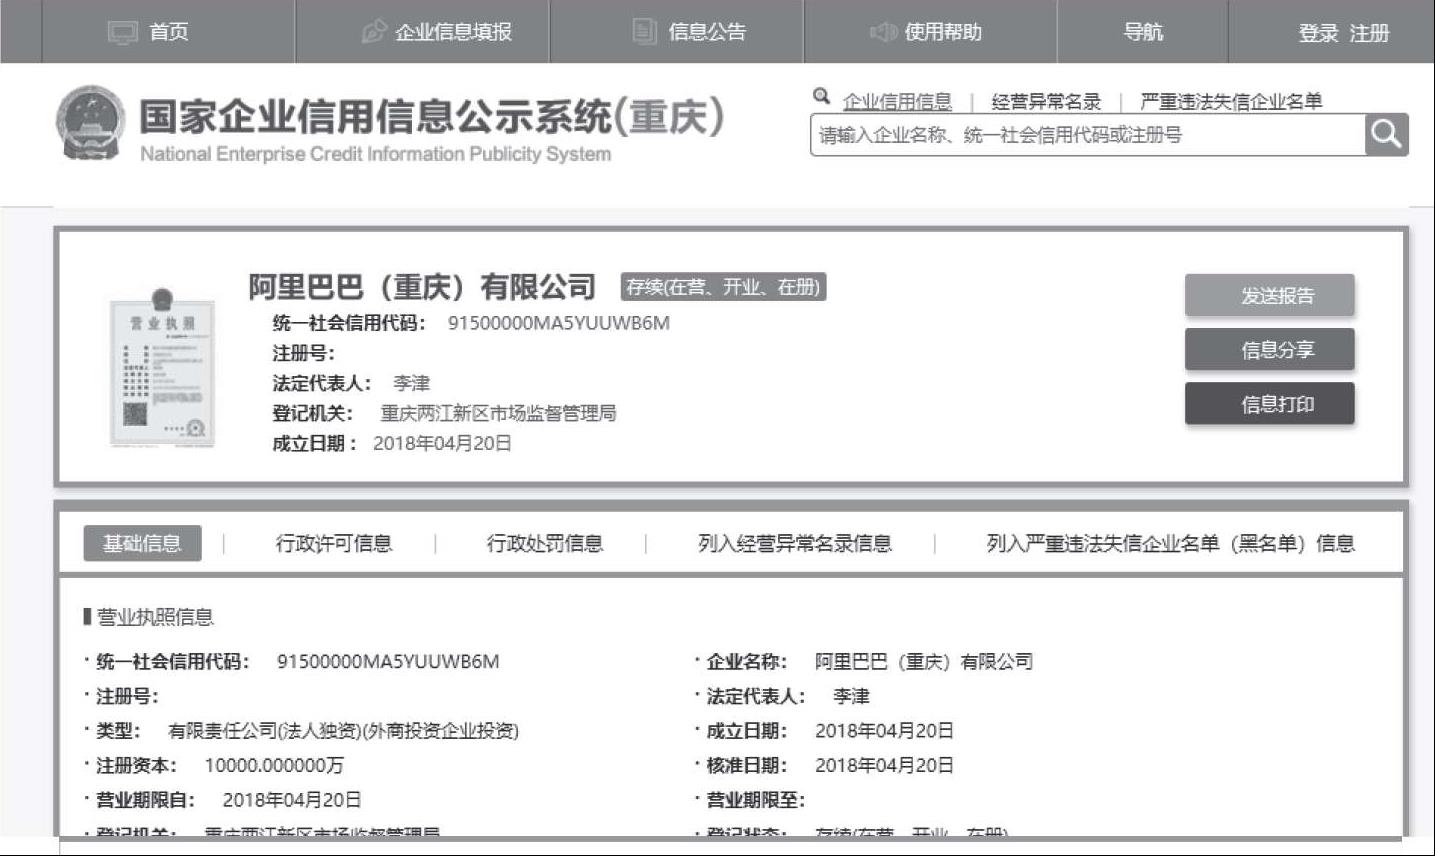The image size is (1435, 856).
Task: Click the 注册资本 value 10000.000000万
Action: [x=274, y=765]
